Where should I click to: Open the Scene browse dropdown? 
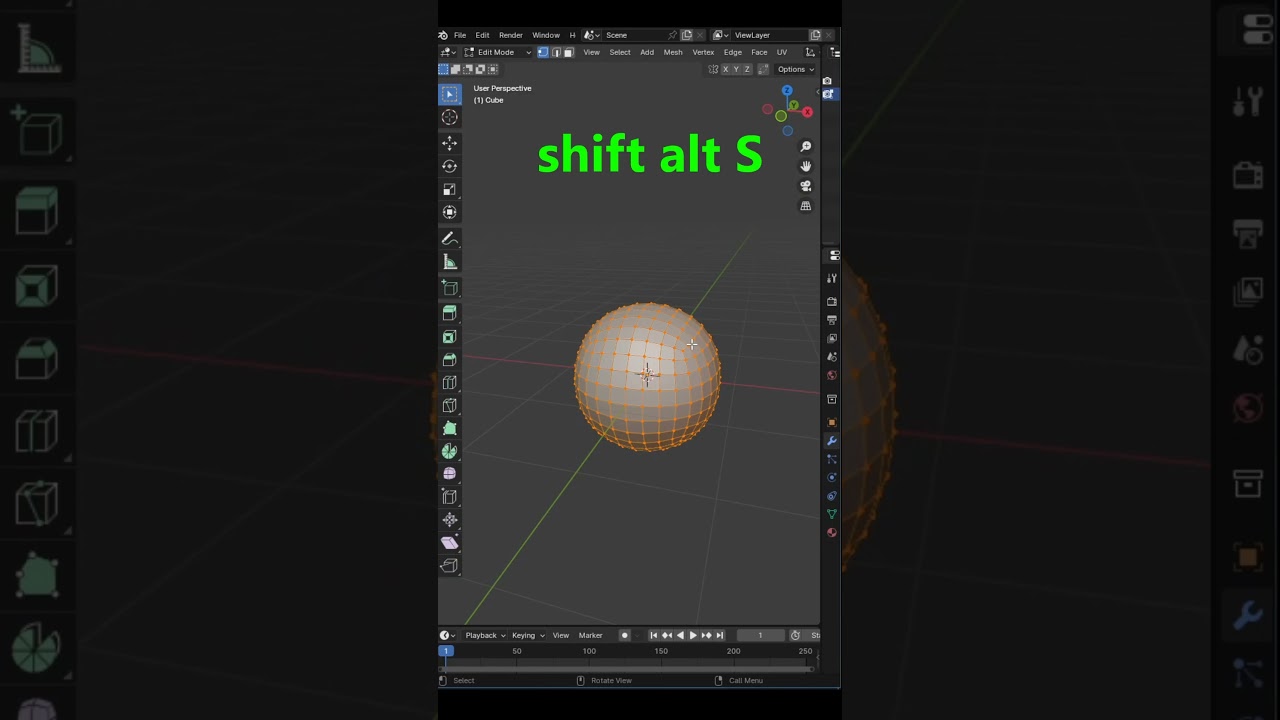click(x=591, y=35)
